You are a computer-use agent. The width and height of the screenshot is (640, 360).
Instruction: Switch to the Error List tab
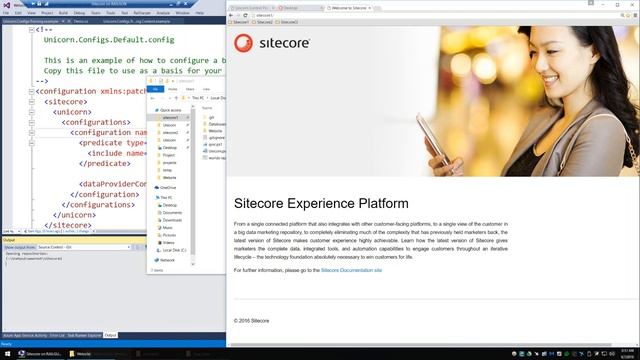pyautogui.click(x=57, y=336)
